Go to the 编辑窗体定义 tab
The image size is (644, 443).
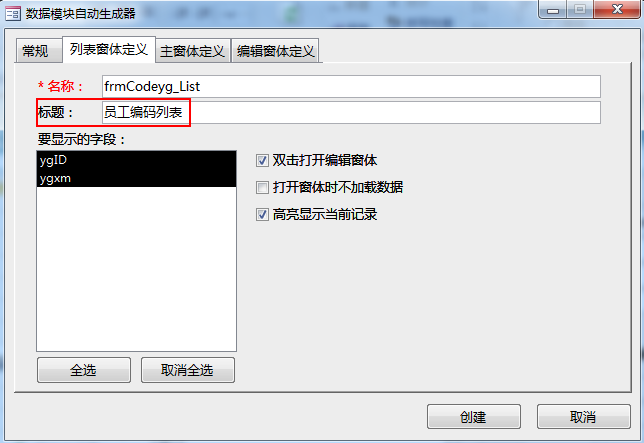[x=276, y=51]
